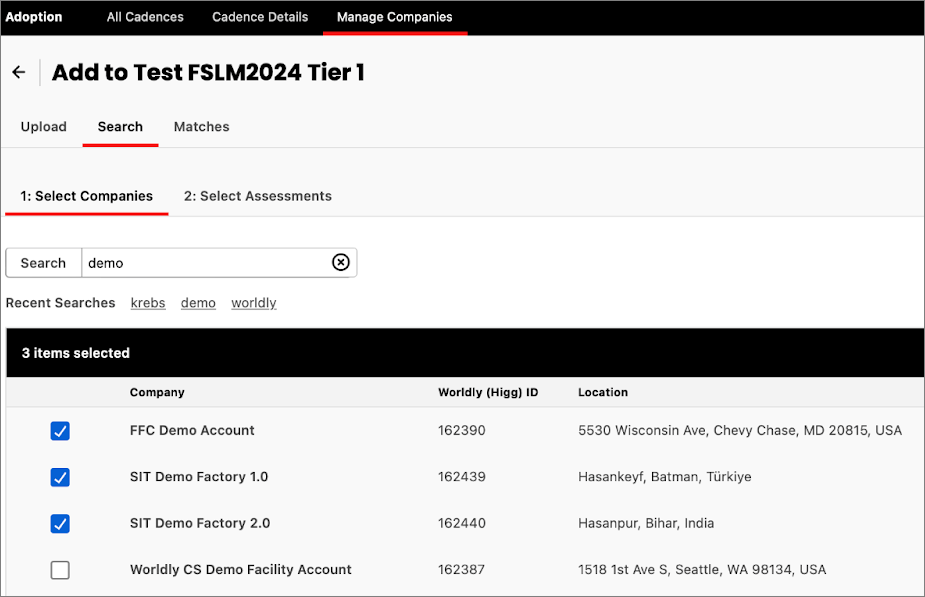Click into the demo search input field
This screenshot has width=925, height=597.
point(205,263)
